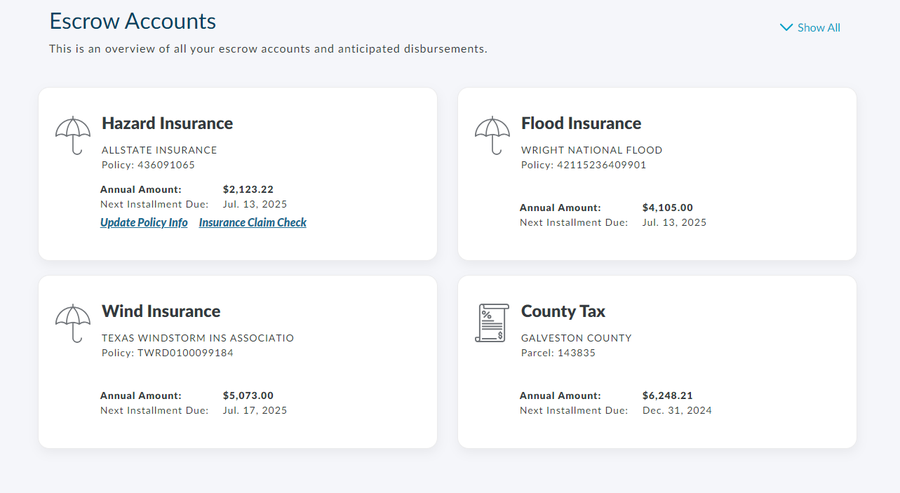Click the Flood Insurance umbrella icon
This screenshot has width=900, height=493.
coord(491,135)
